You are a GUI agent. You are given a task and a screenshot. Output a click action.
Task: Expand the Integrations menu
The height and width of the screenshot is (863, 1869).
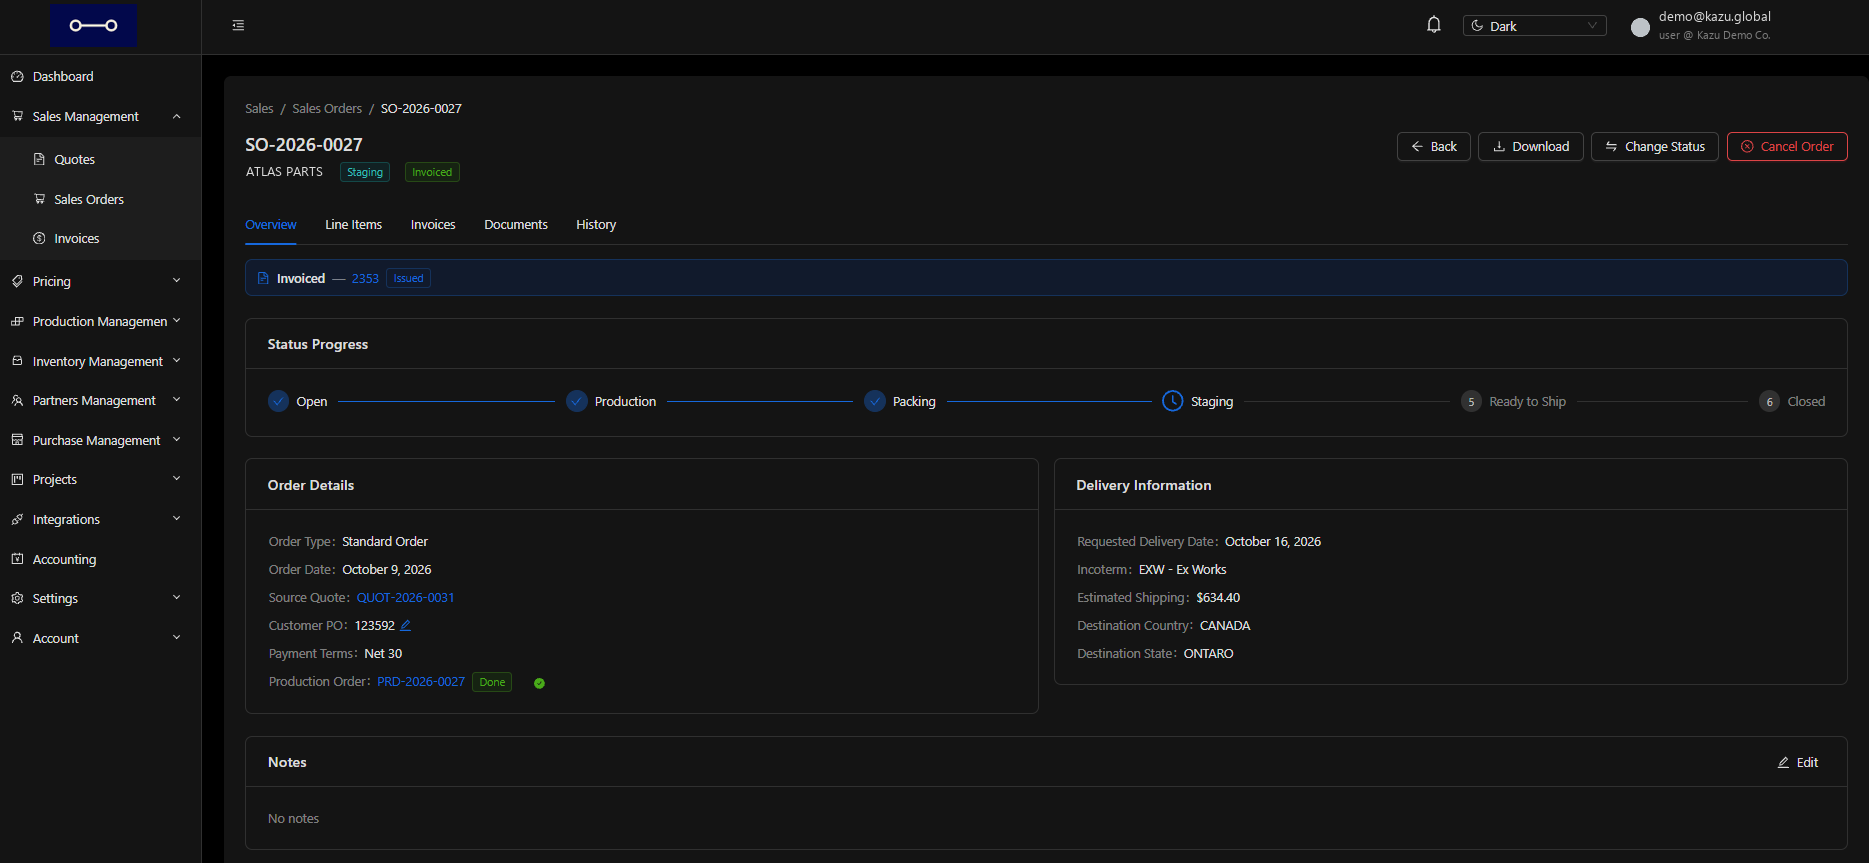pos(100,519)
